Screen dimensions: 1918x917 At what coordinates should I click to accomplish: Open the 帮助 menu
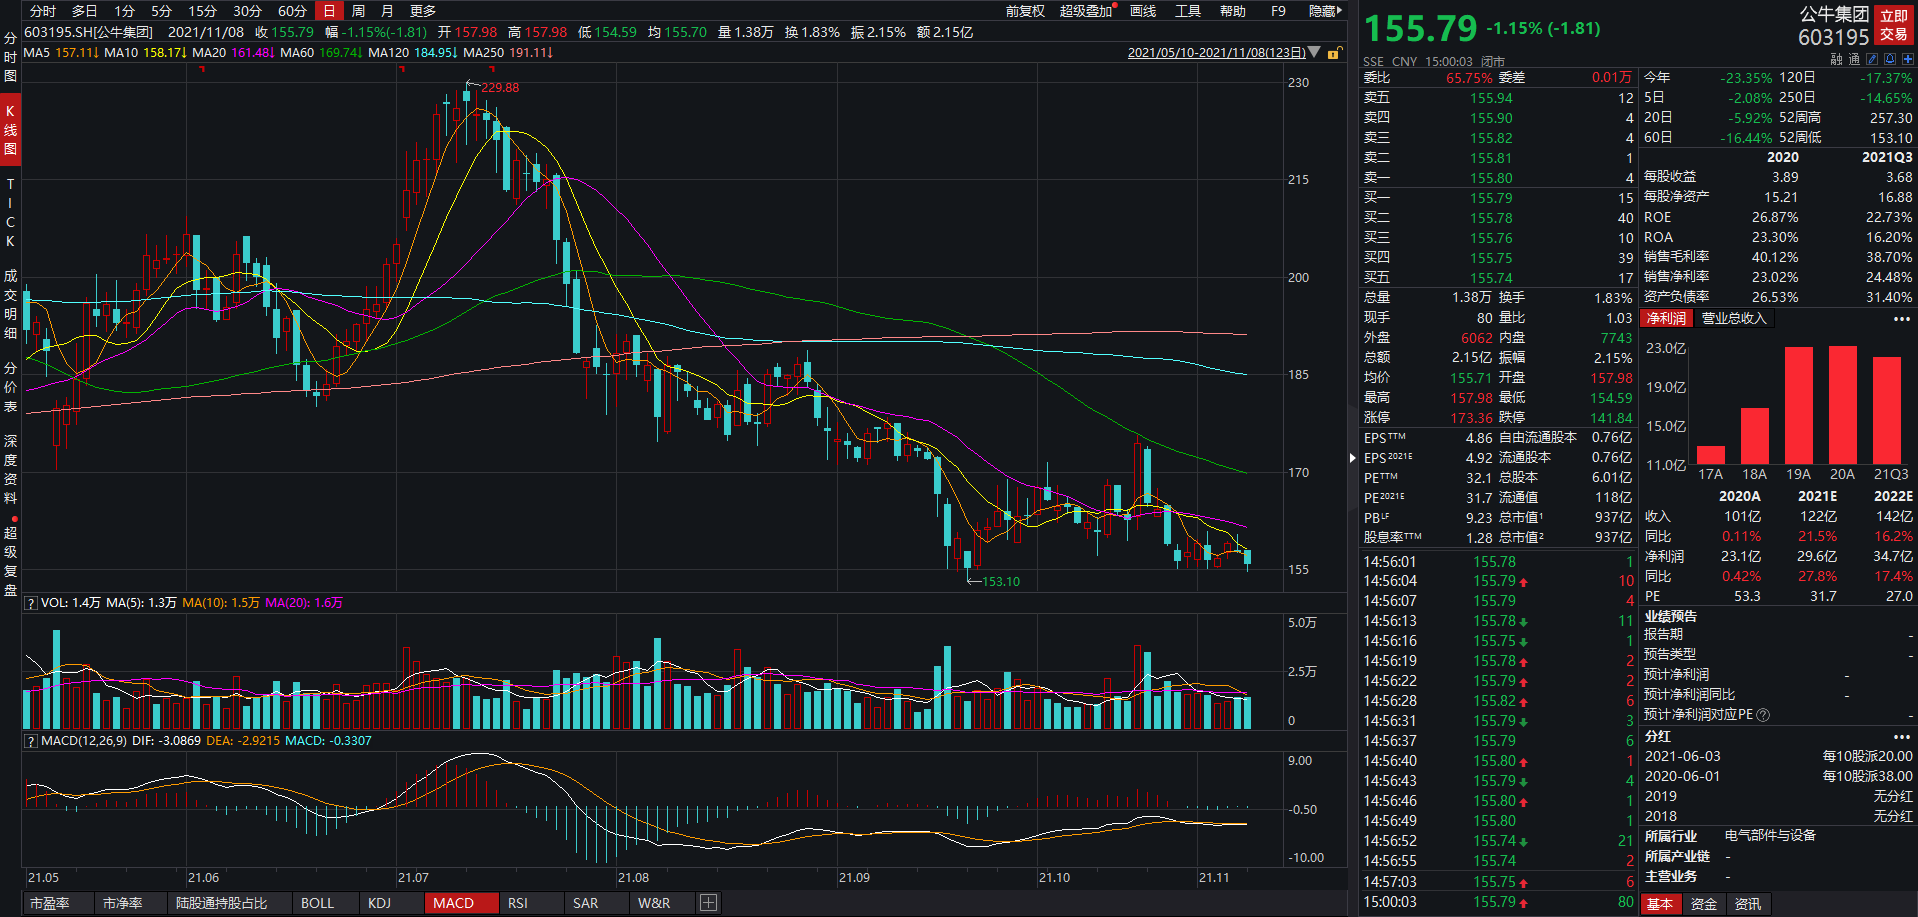coord(1233,11)
